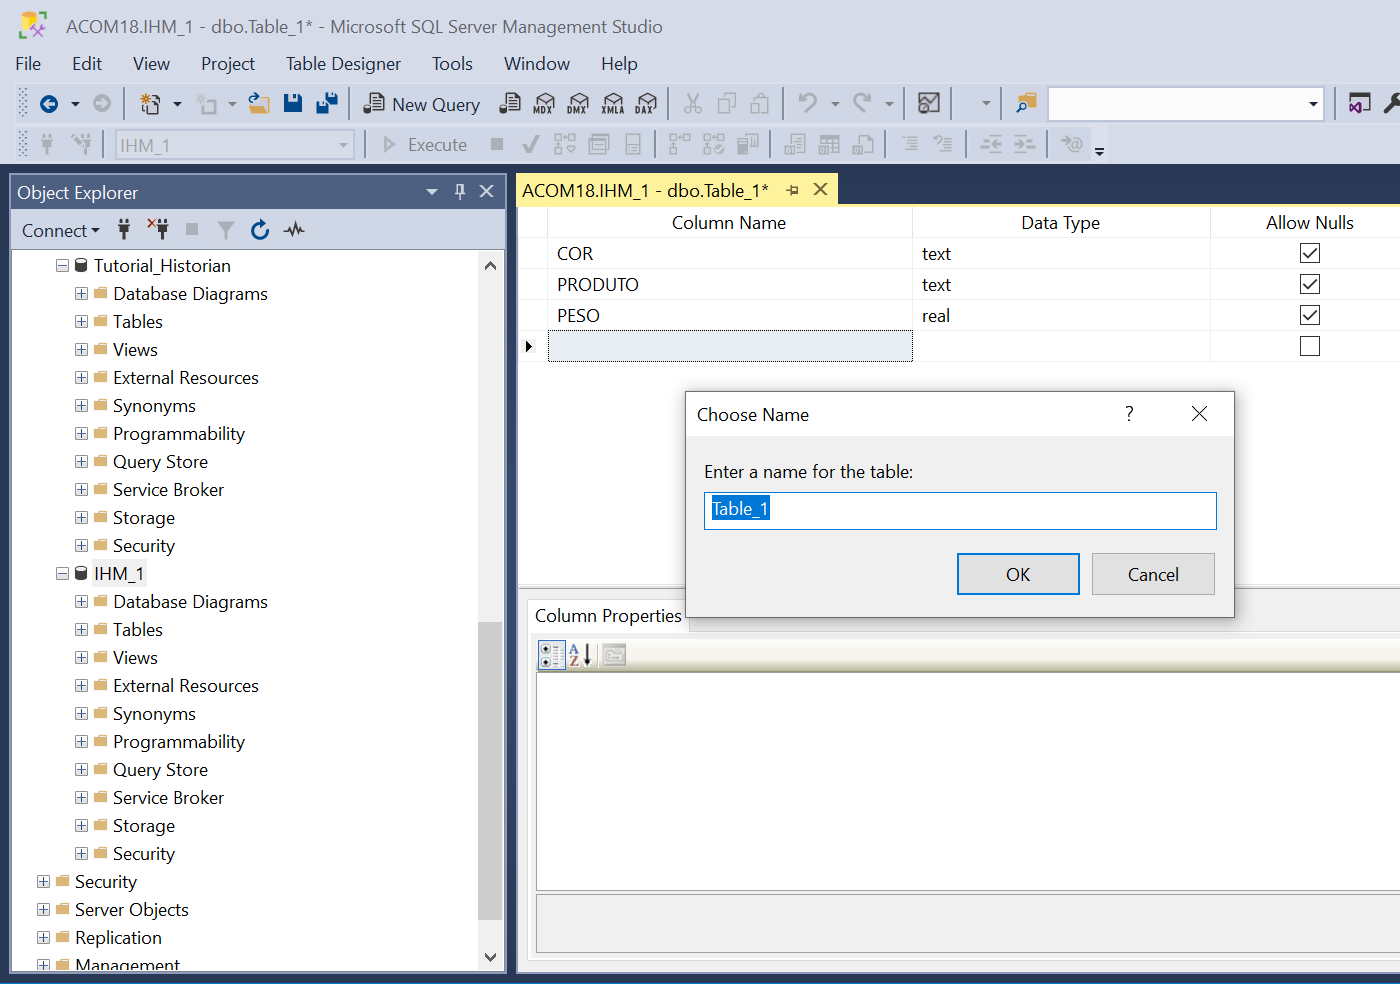
Task: Collapse the IHM_1 database node
Action: pos(62,573)
